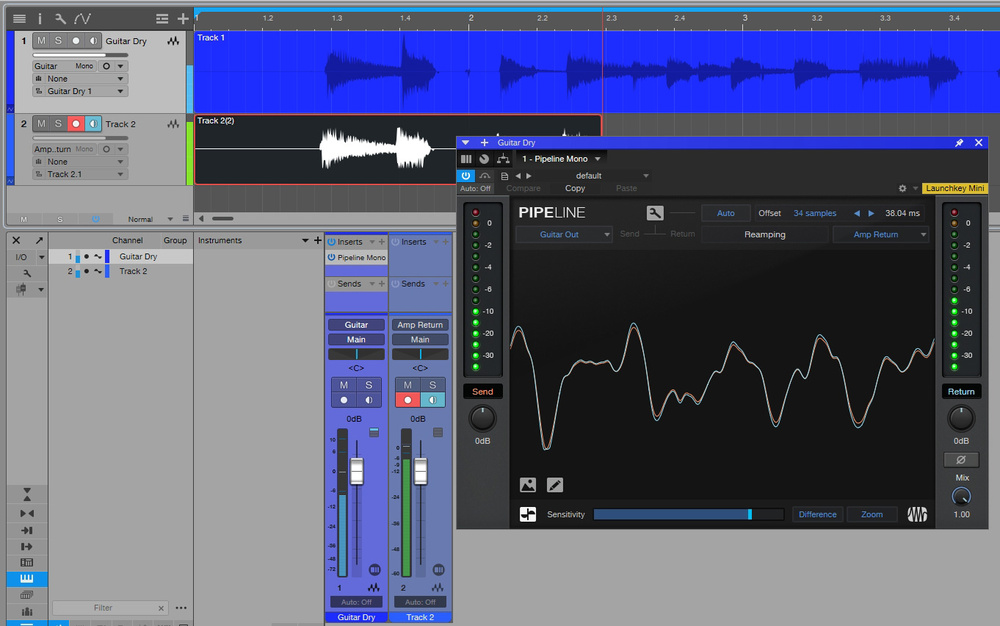Click Compare in Pipeline plugin header
The width and height of the screenshot is (1000, 626).
click(x=523, y=188)
